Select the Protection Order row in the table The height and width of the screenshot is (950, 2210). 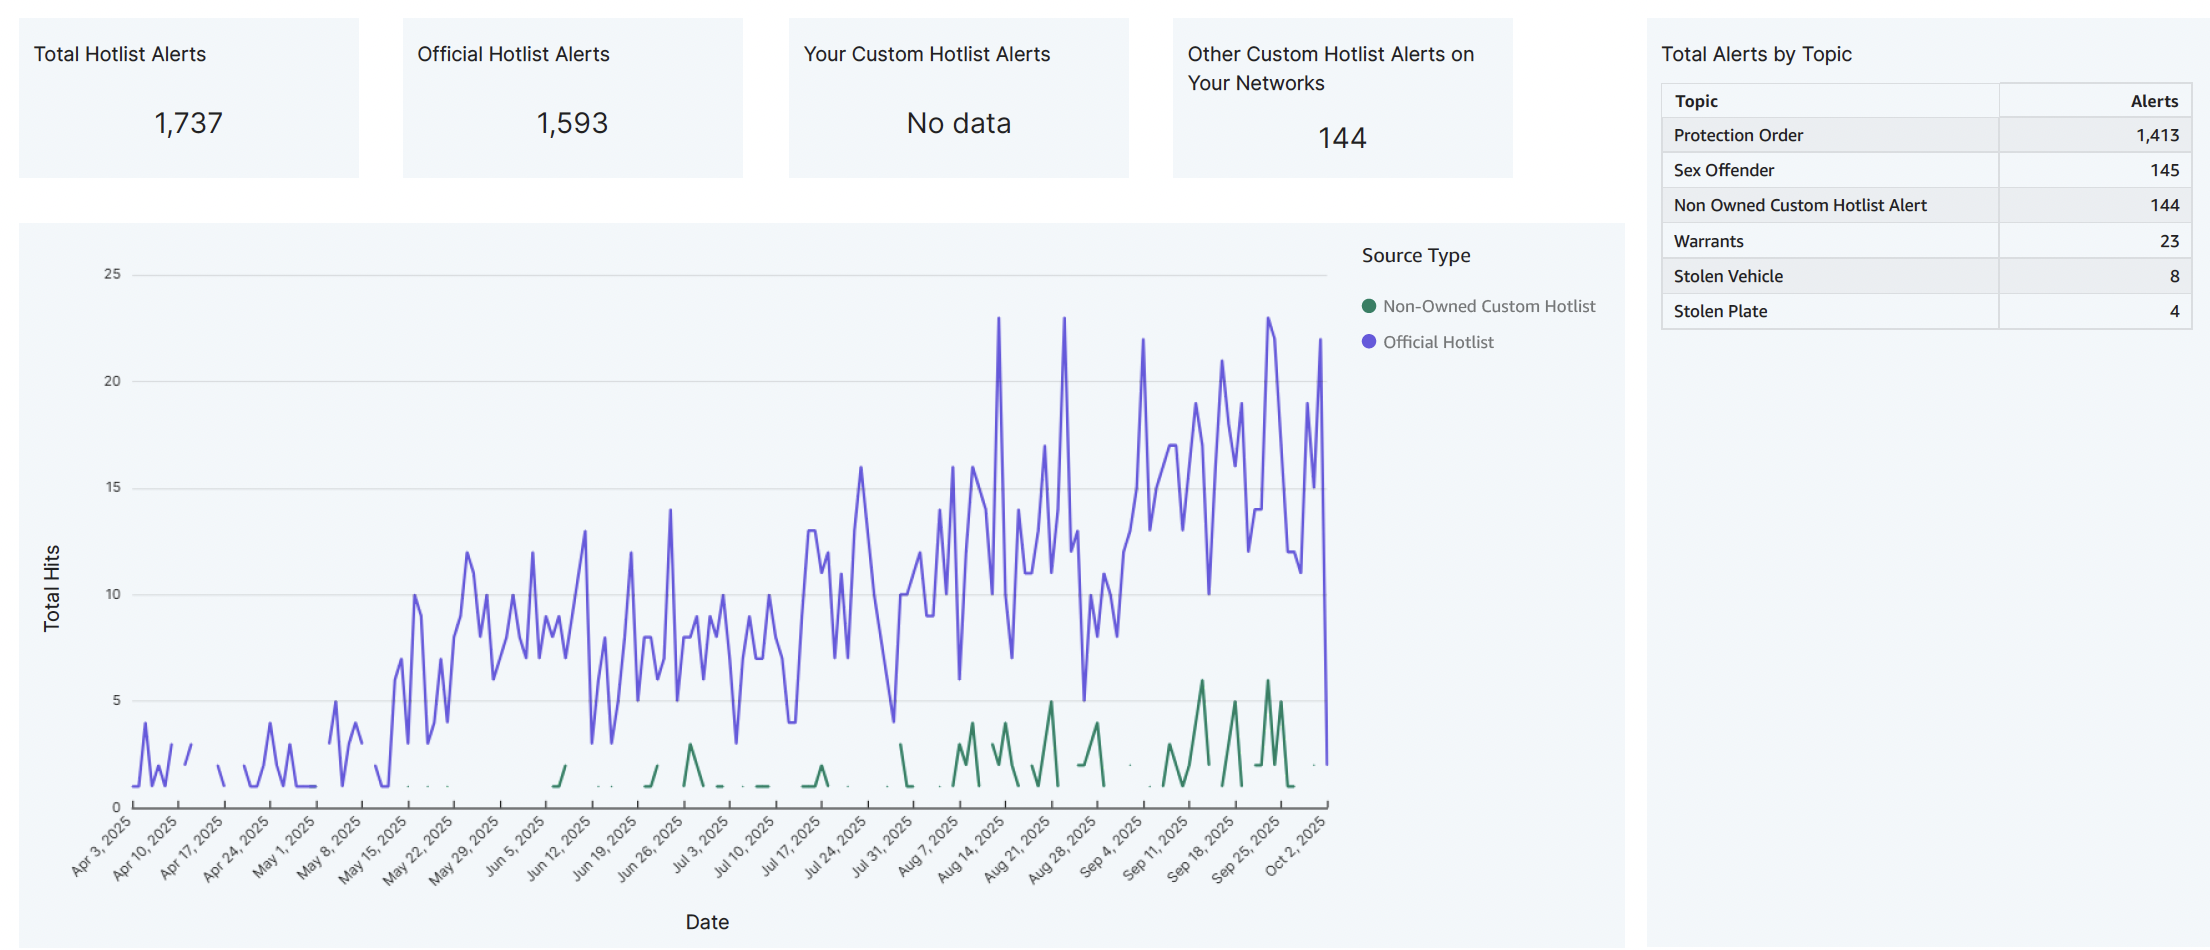pos(1830,135)
